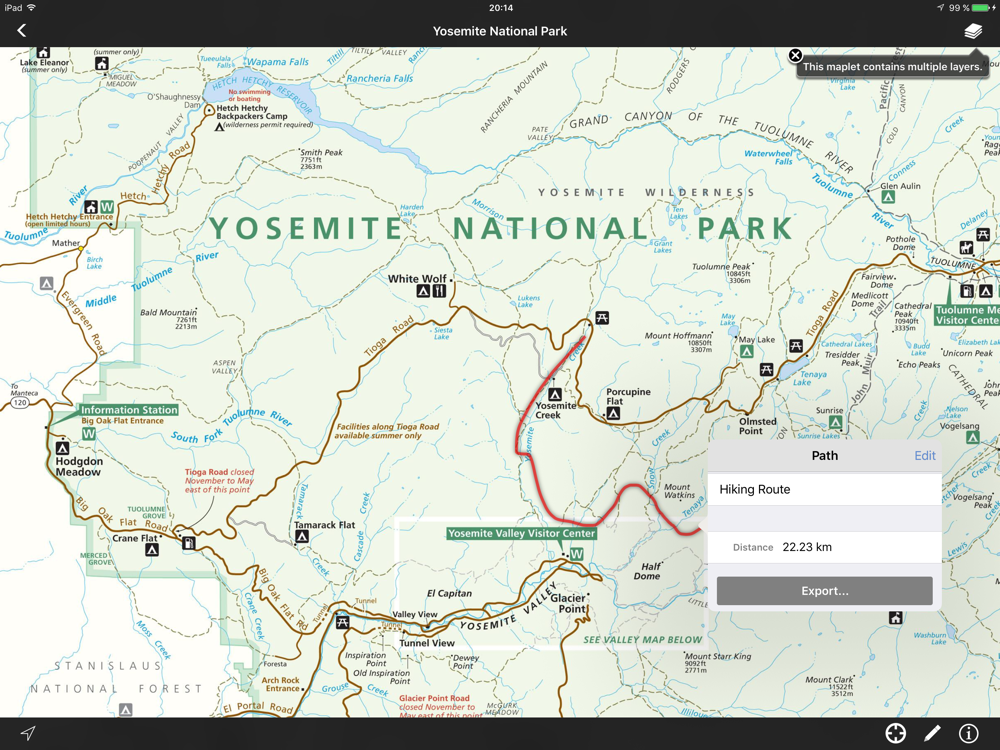Tap the Yosemite Creek campground icon
Screen dimensions: 1000x750
pos(555,394)
